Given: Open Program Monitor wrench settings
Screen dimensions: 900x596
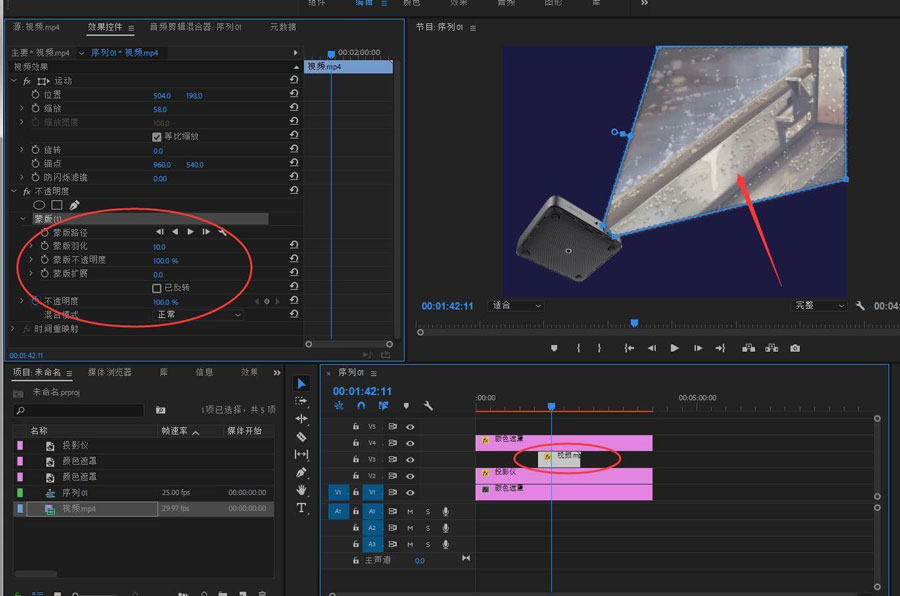Looking at the screenshot, I should 860,306.
